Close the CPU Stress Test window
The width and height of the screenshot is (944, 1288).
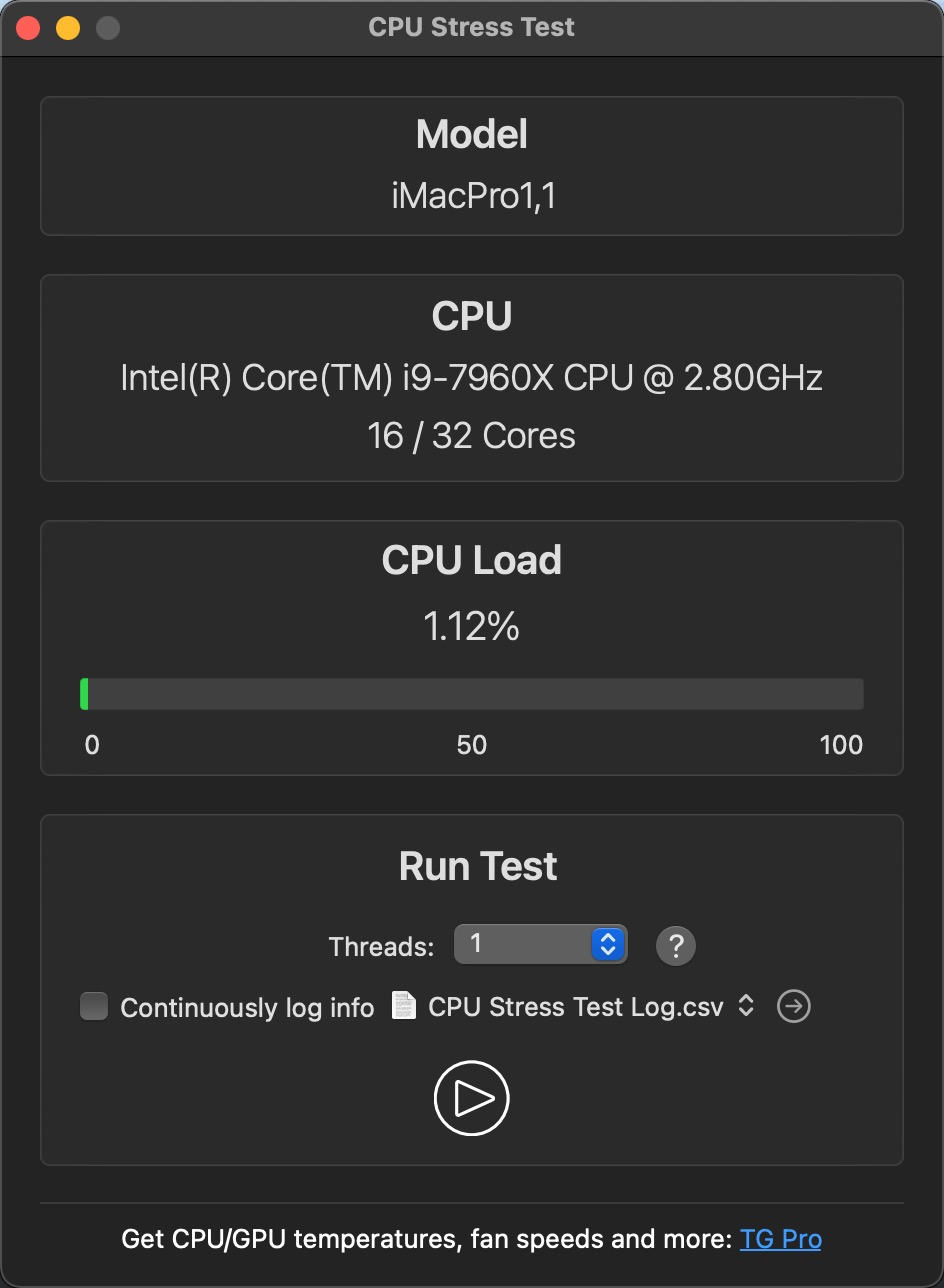tap(28, 27)
